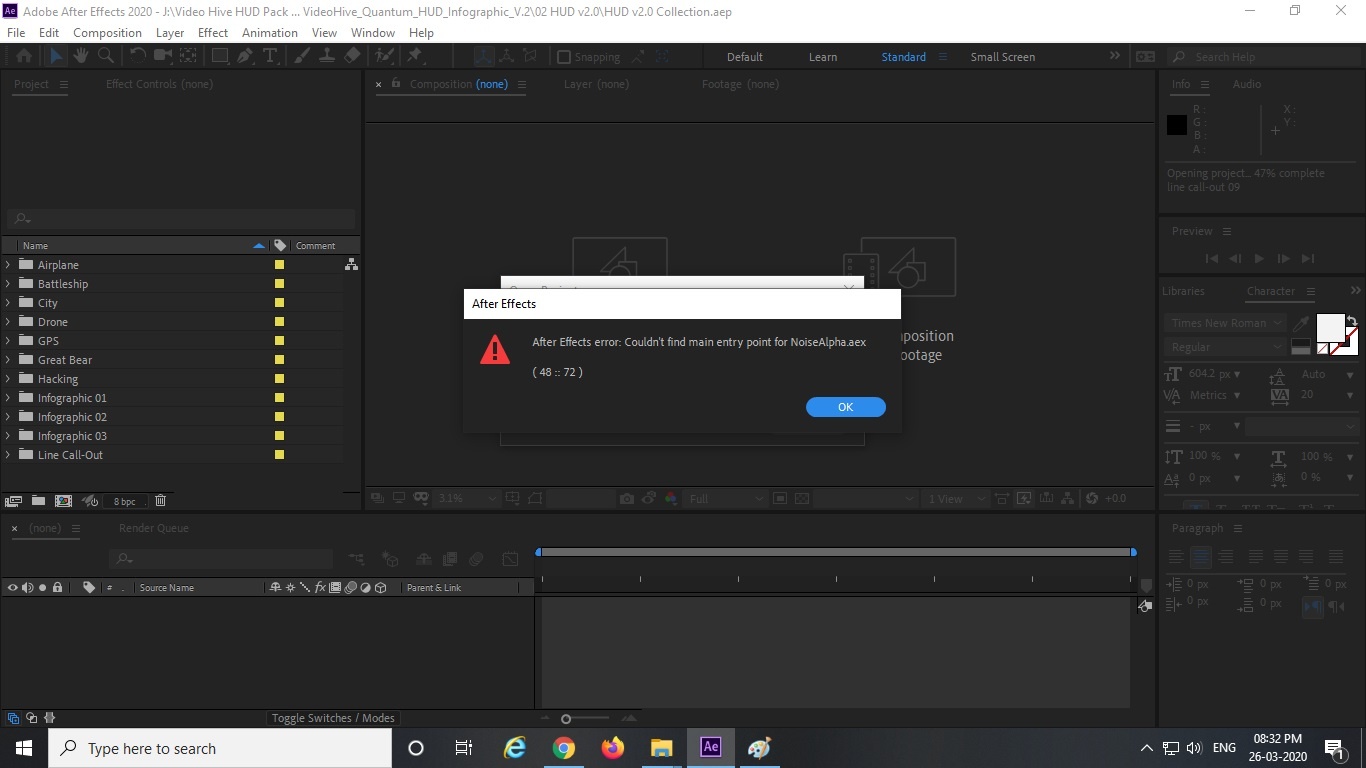Click the Play button in Preview panel

click(1259, 259)
